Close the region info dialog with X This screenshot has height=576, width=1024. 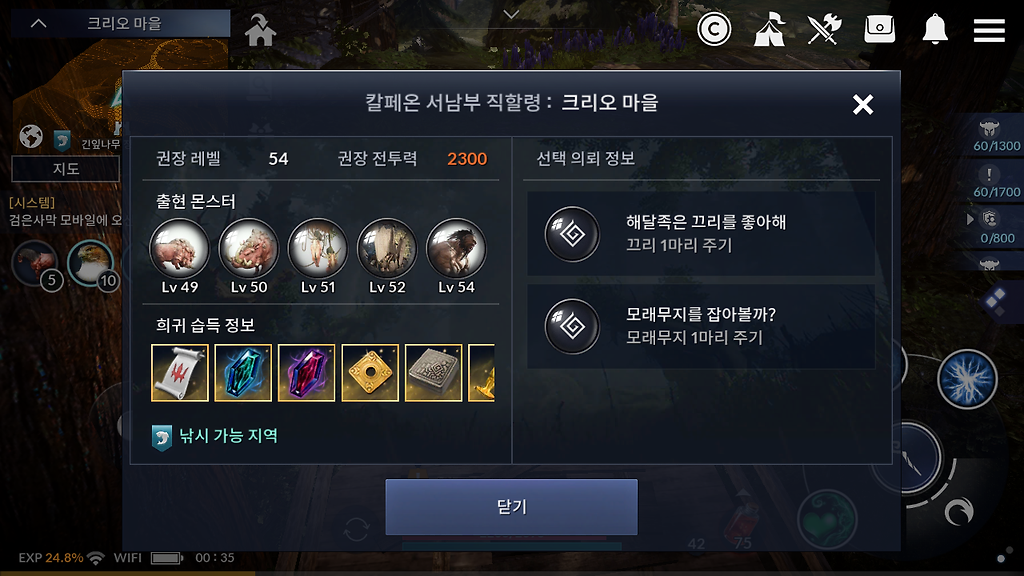[863, 104]
